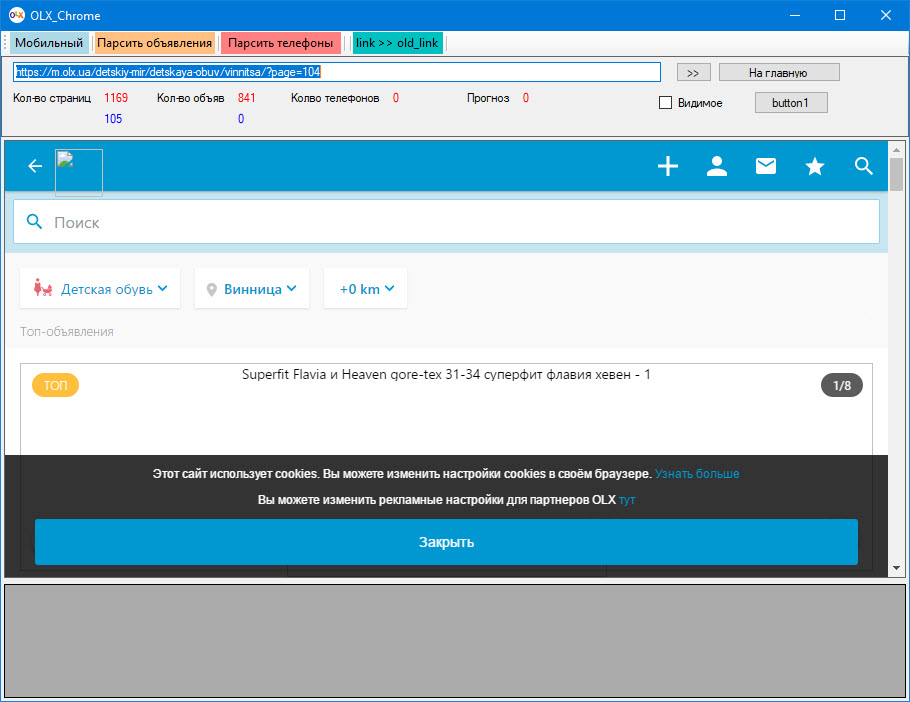Click Парсить объявления in the toolbar

click(154, 43)
